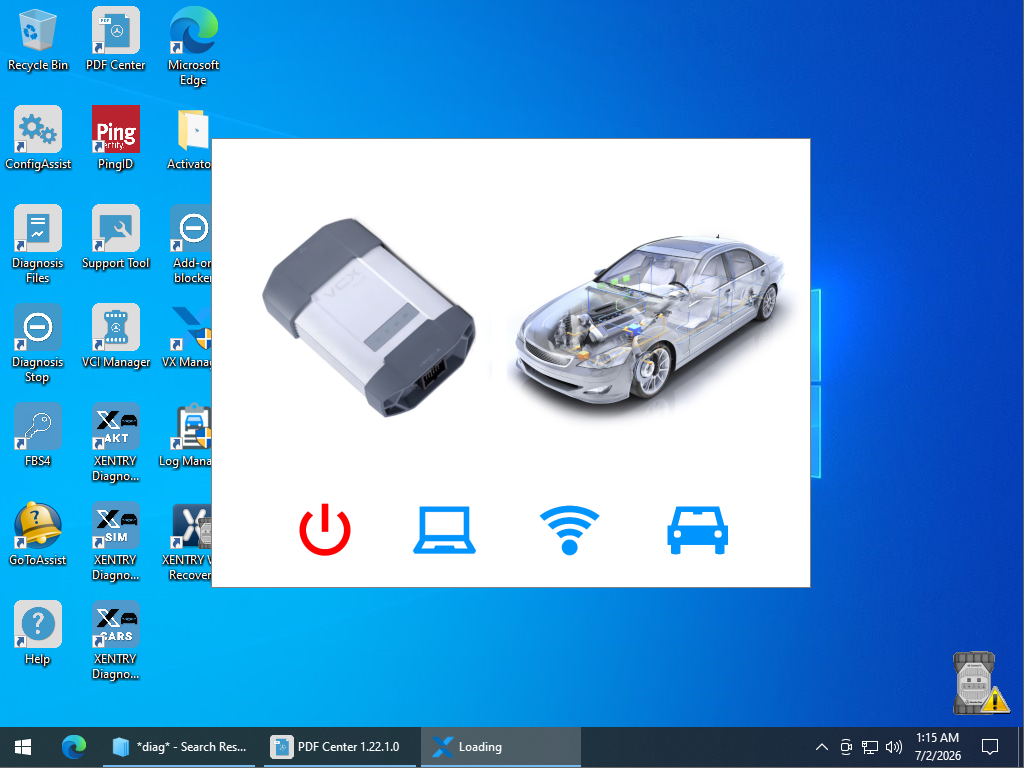Open the Meet Now tray icon
Screen dimensions: 1024x768
(846, 747)
